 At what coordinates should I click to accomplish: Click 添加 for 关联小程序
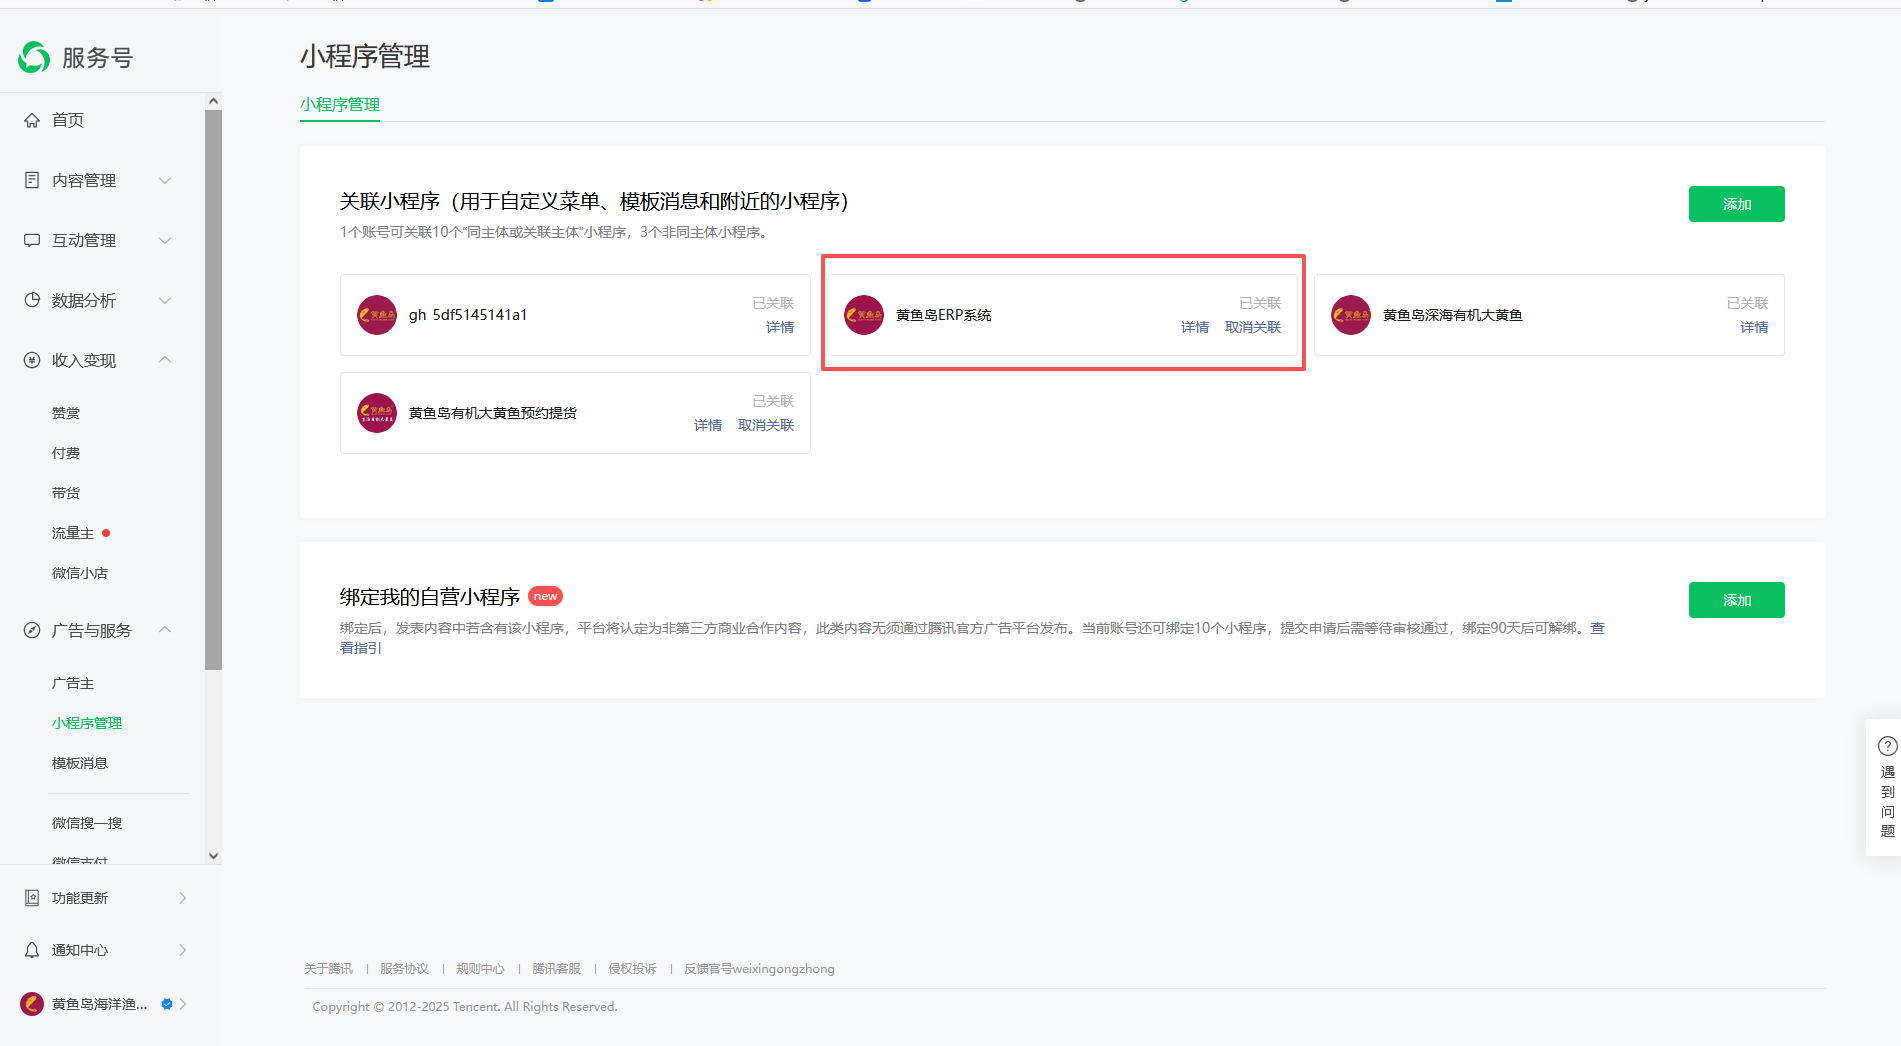[1737, 204]
